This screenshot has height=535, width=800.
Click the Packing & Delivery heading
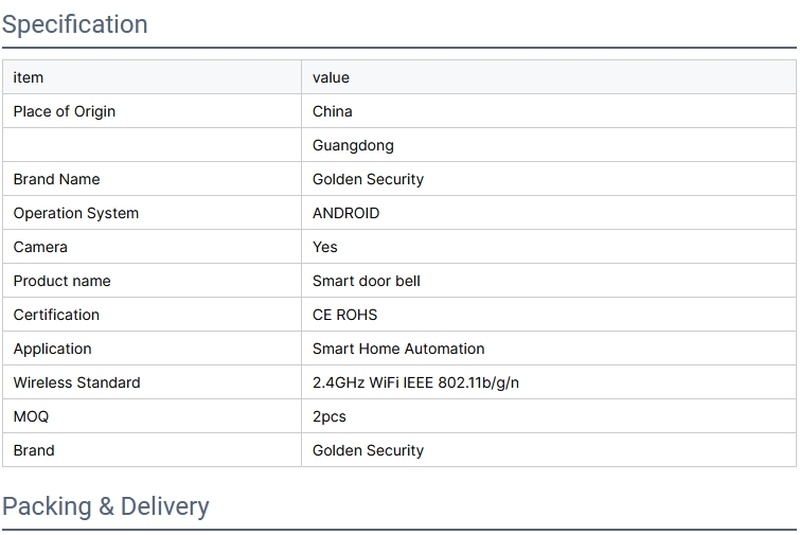click(106, 506)
